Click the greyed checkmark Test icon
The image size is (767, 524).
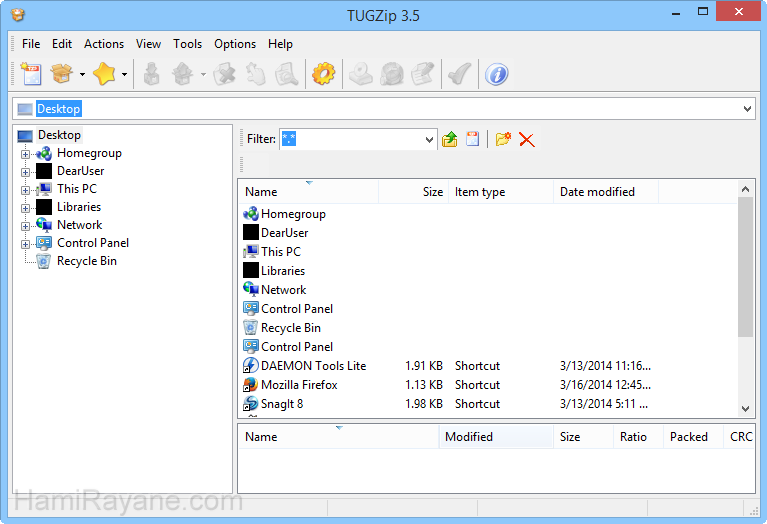pyautogui.click(x=460, y=74)
